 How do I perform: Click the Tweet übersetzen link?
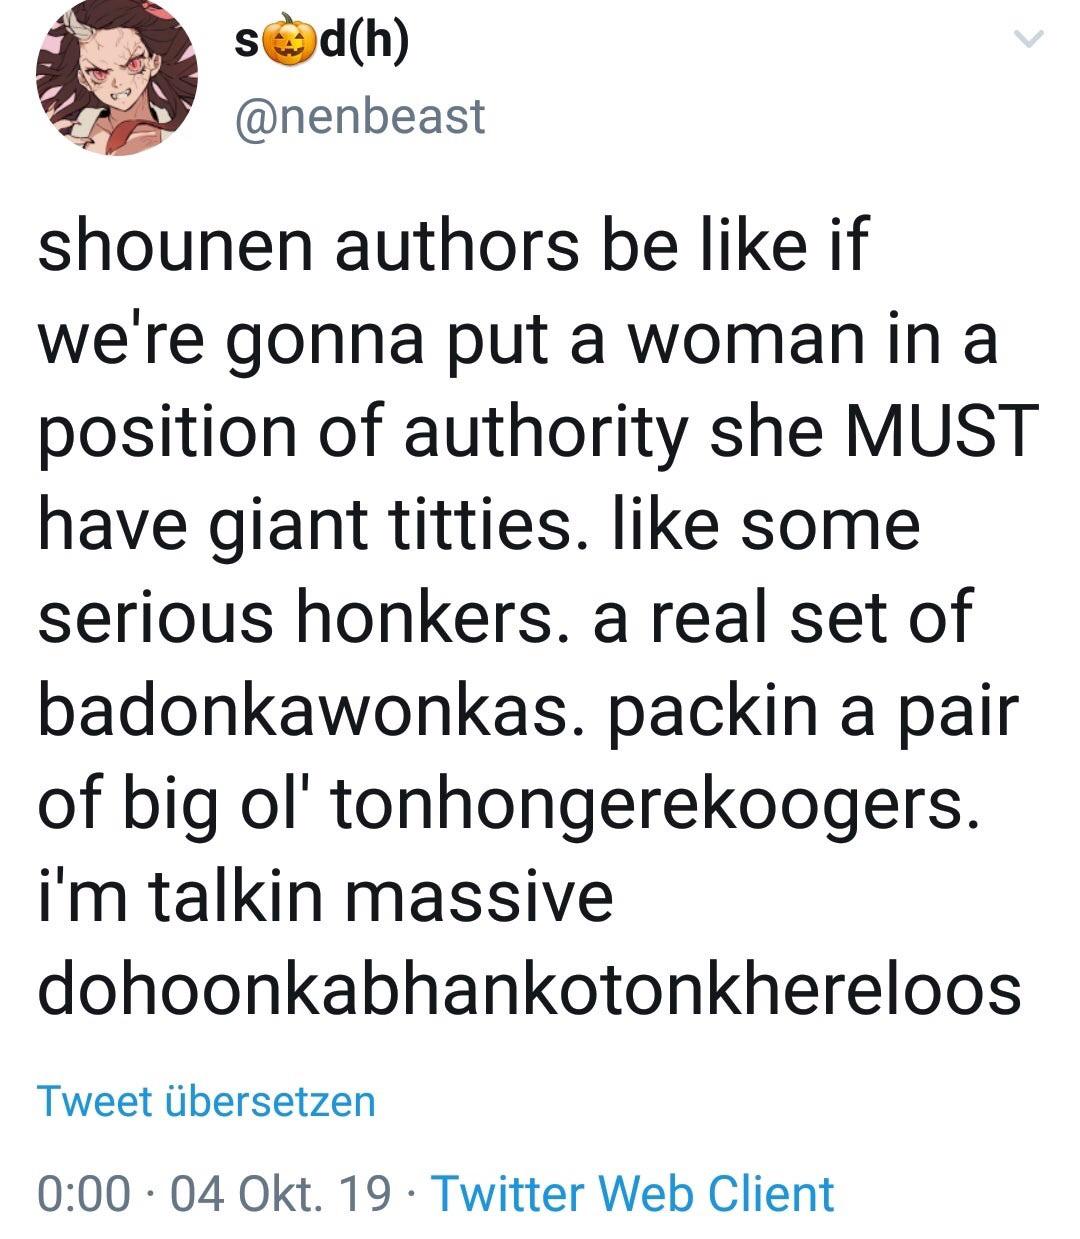tap(206, 1101)
